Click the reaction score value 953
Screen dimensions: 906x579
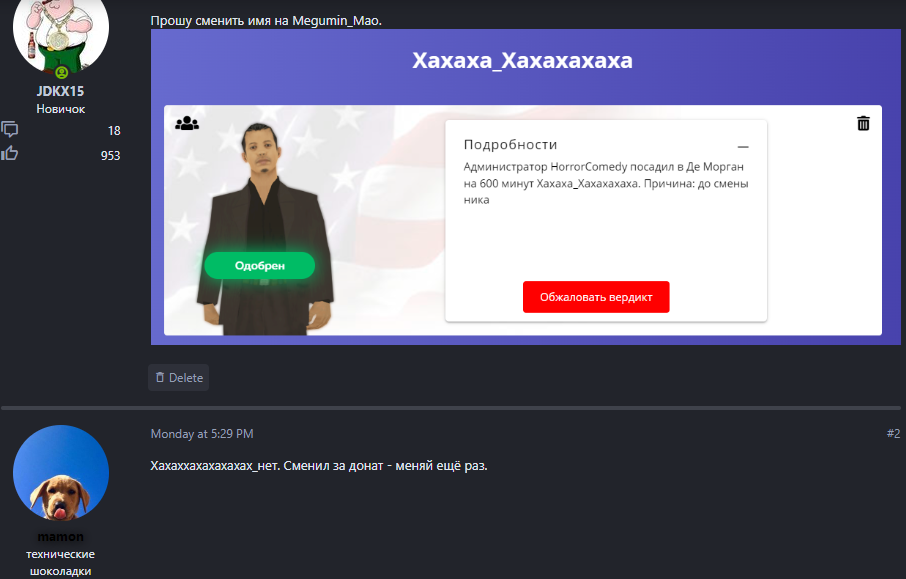point(110,155)
